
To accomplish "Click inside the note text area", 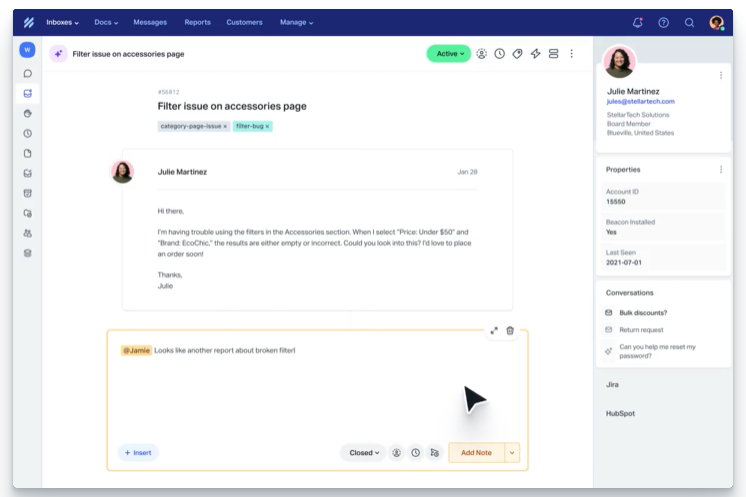I will [x=317, y=390].
